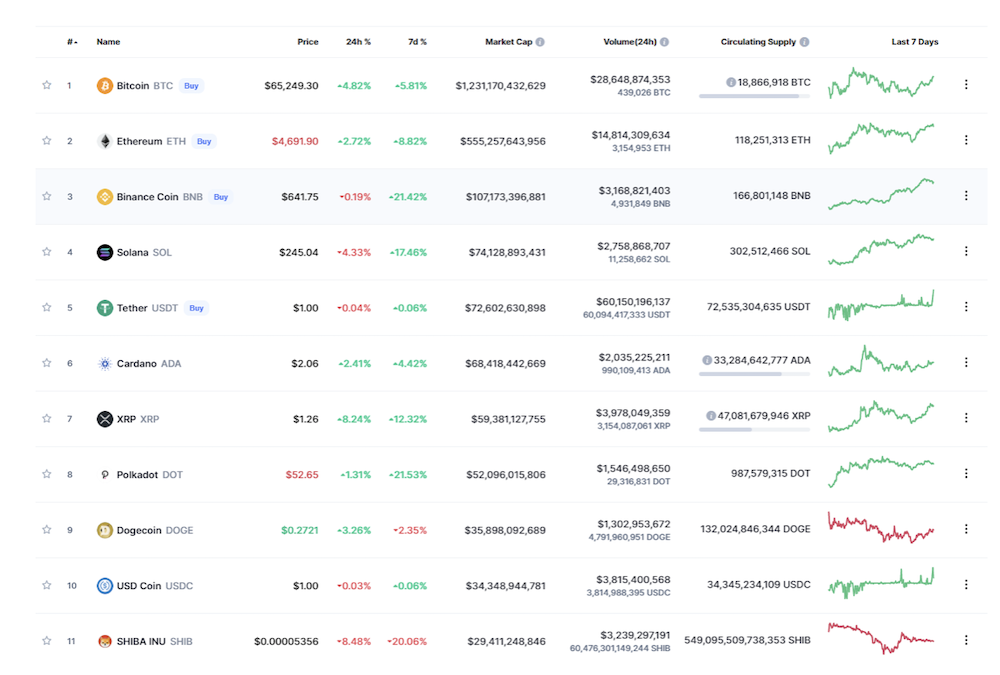Click the Ethereum diamond logo icon
The height and width of the screenshot is (675, 1000).
click(105, 141)
